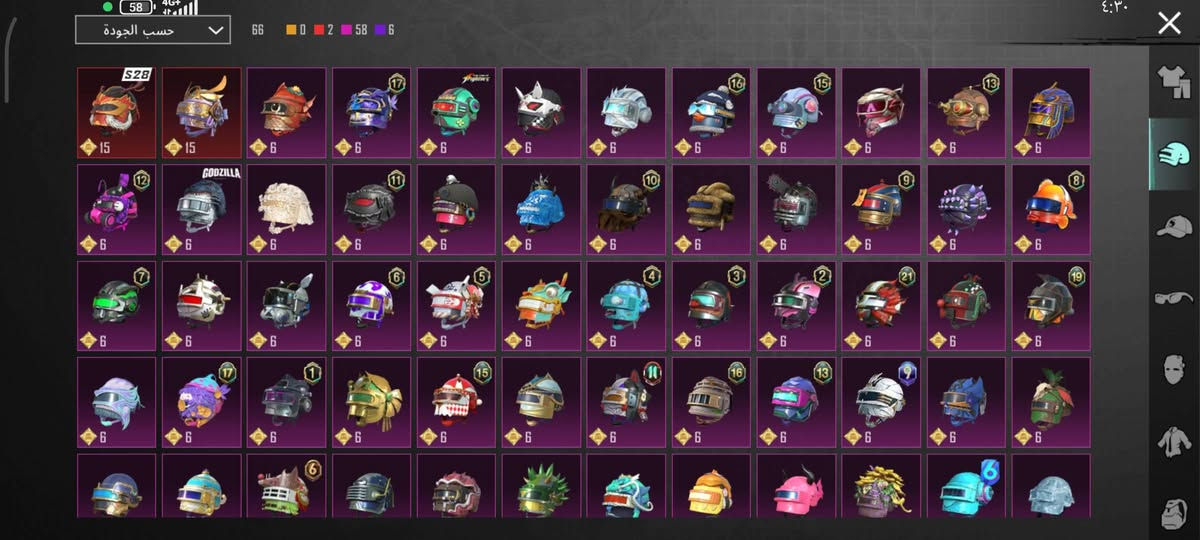
Task: Select the red samurai helmet numbered 21
Action: (x=881, y=306)
